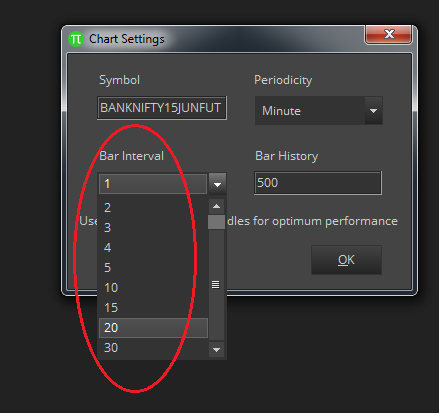Click the OK button
The width and height of the screenshot is (439, 413).
pos(346,260)
